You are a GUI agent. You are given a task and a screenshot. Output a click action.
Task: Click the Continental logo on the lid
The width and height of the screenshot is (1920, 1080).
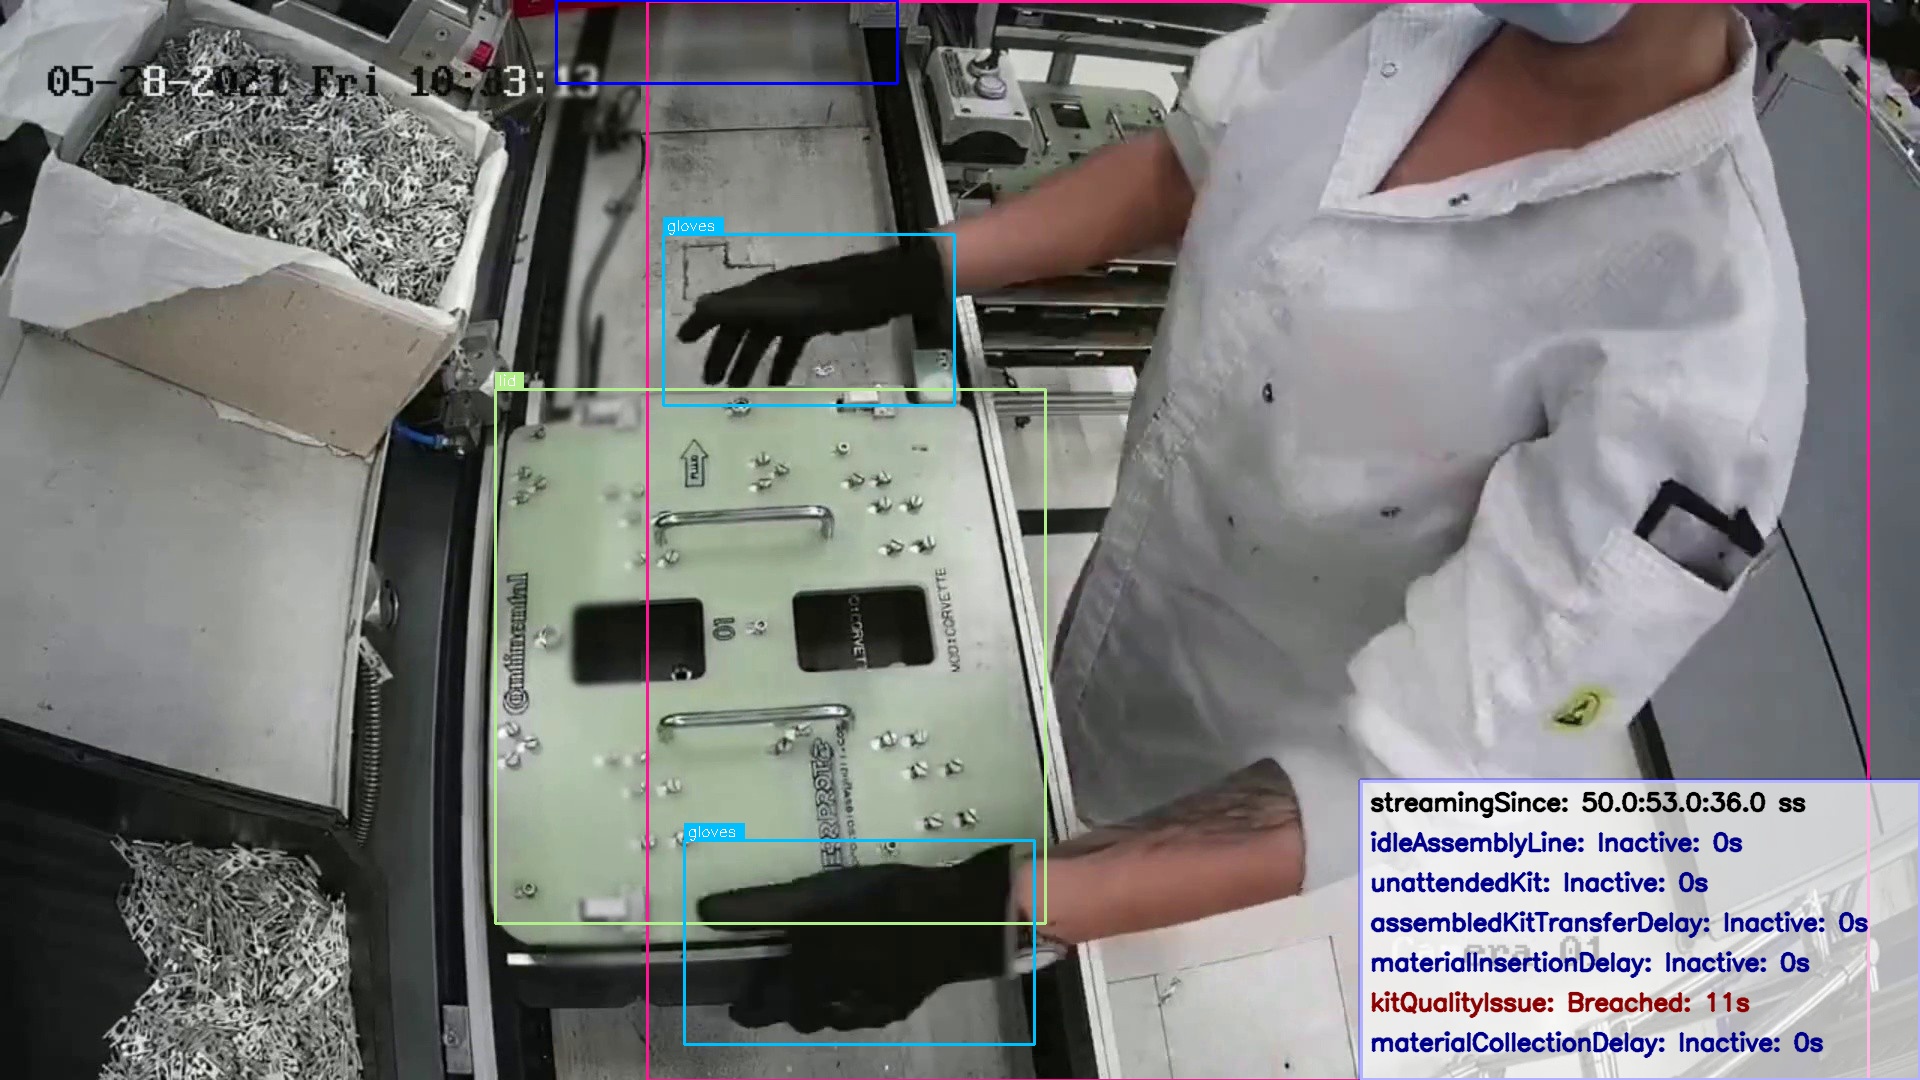pyautogui.click(x=518, y=644)
